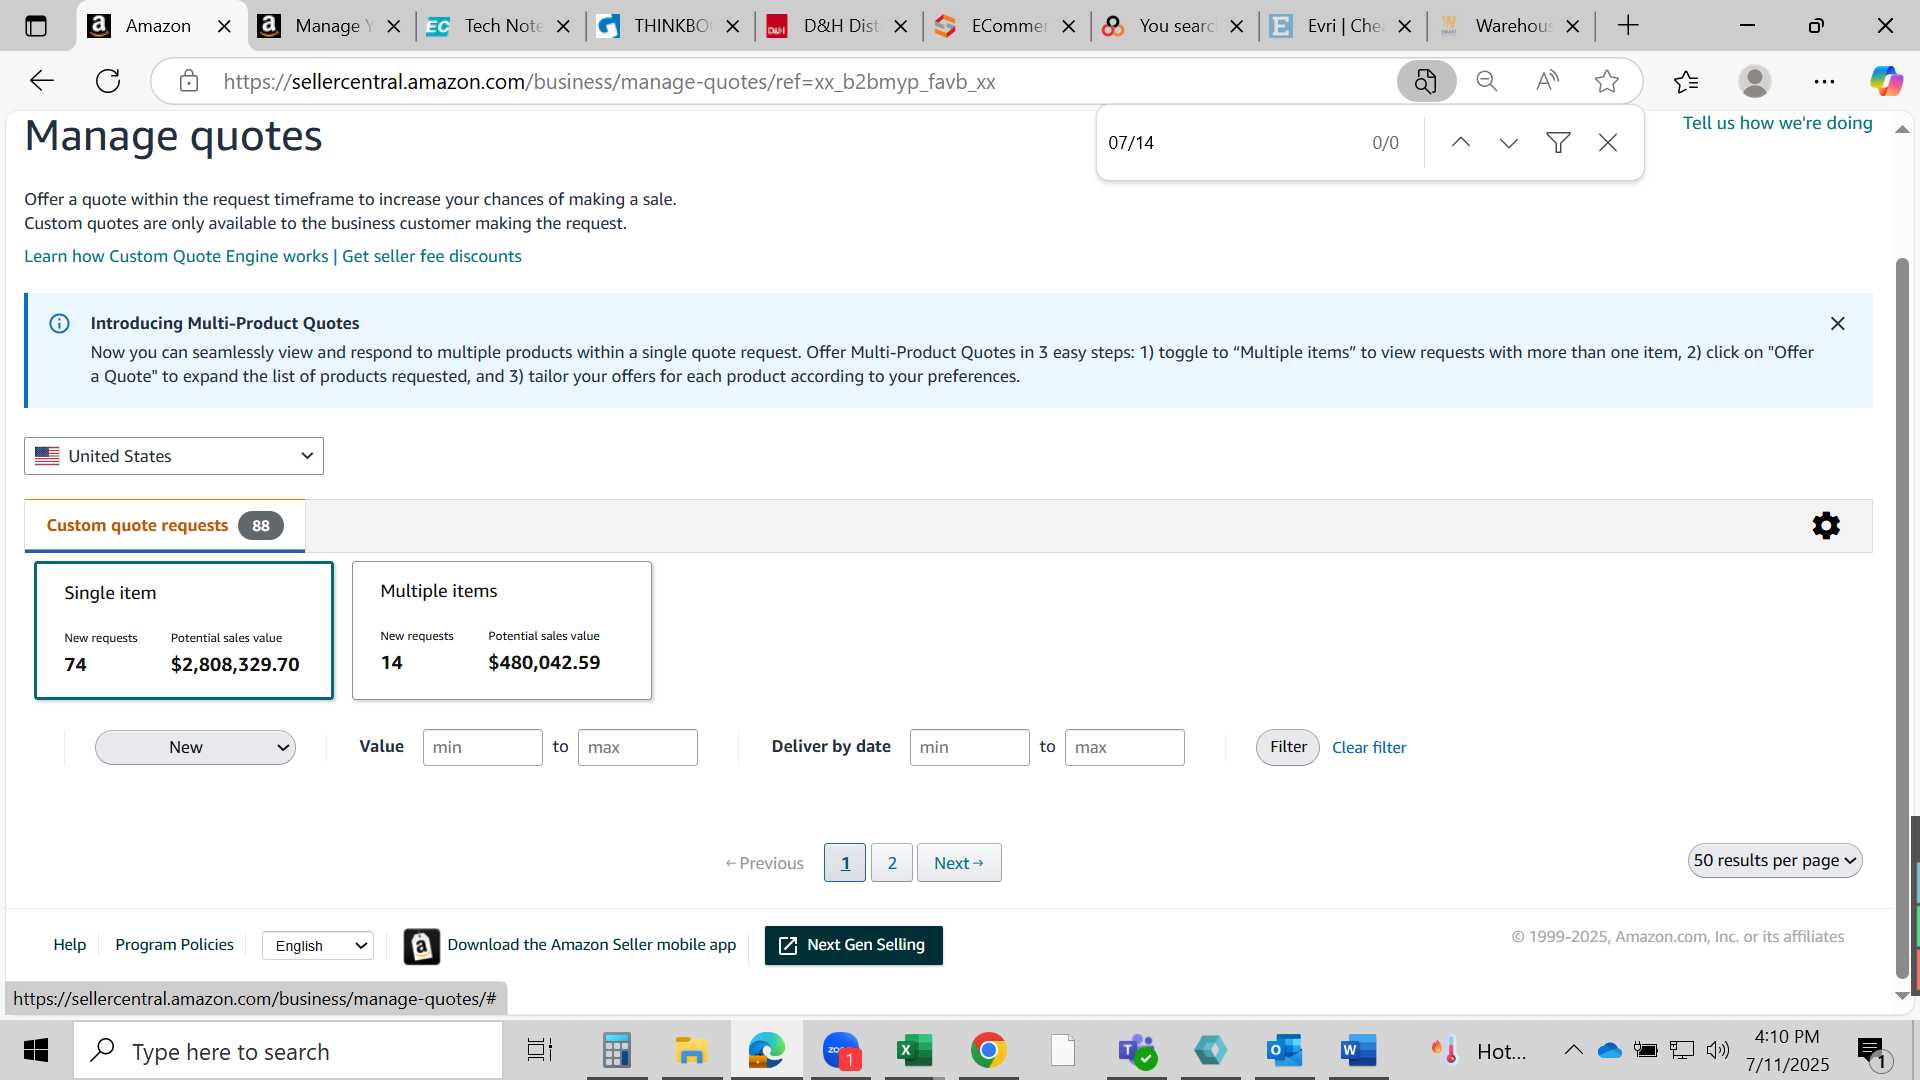Open Get seller fee discounts link
Image resolution: width=1920 pixels, height=1080 pixels.
click(432, 256)
